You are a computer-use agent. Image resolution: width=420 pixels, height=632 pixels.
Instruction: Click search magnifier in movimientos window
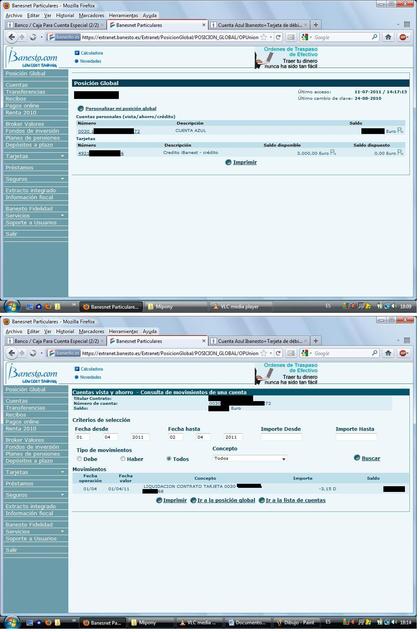click(374, 353)
